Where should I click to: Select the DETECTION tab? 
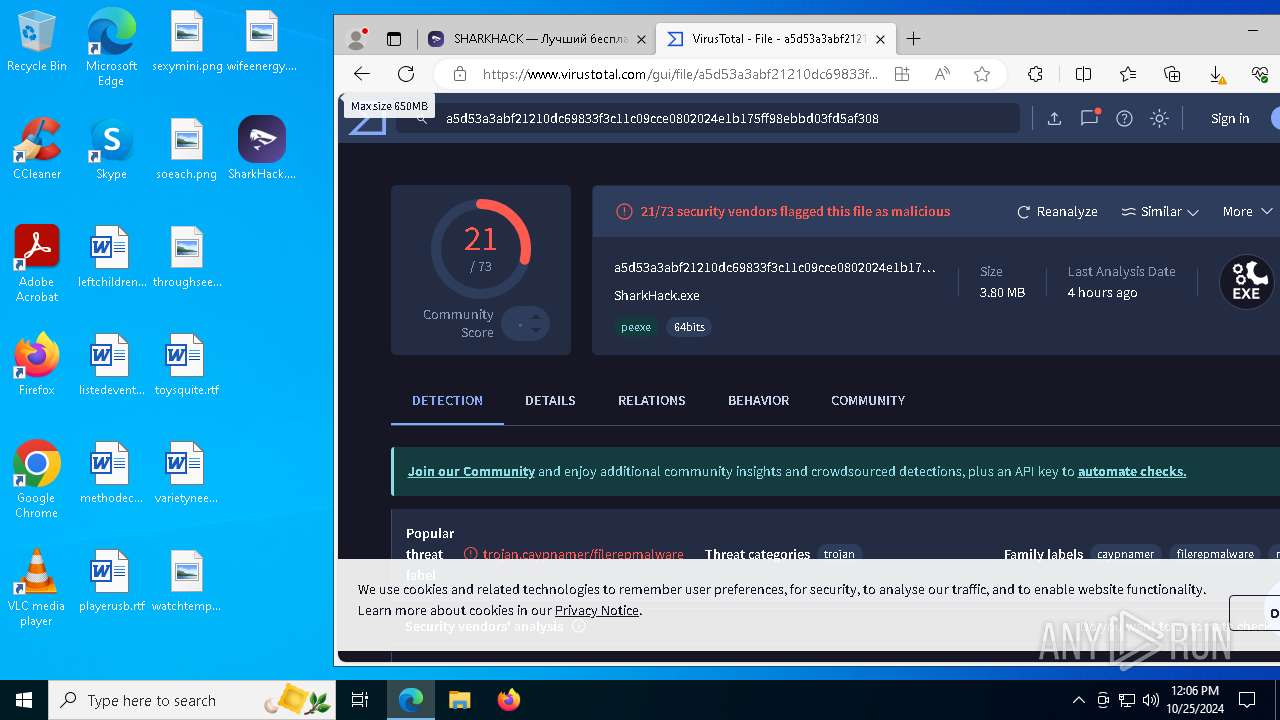tap(447, 400)
